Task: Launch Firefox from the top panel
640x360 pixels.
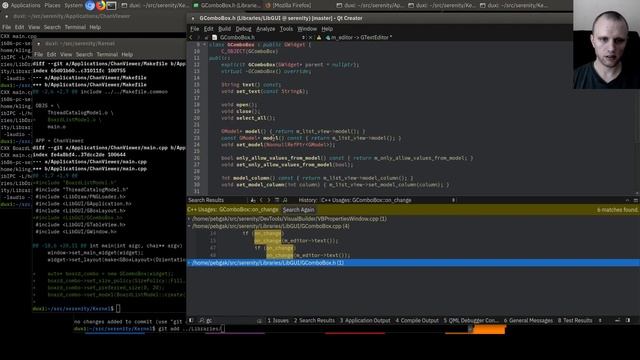Action: 100,5
